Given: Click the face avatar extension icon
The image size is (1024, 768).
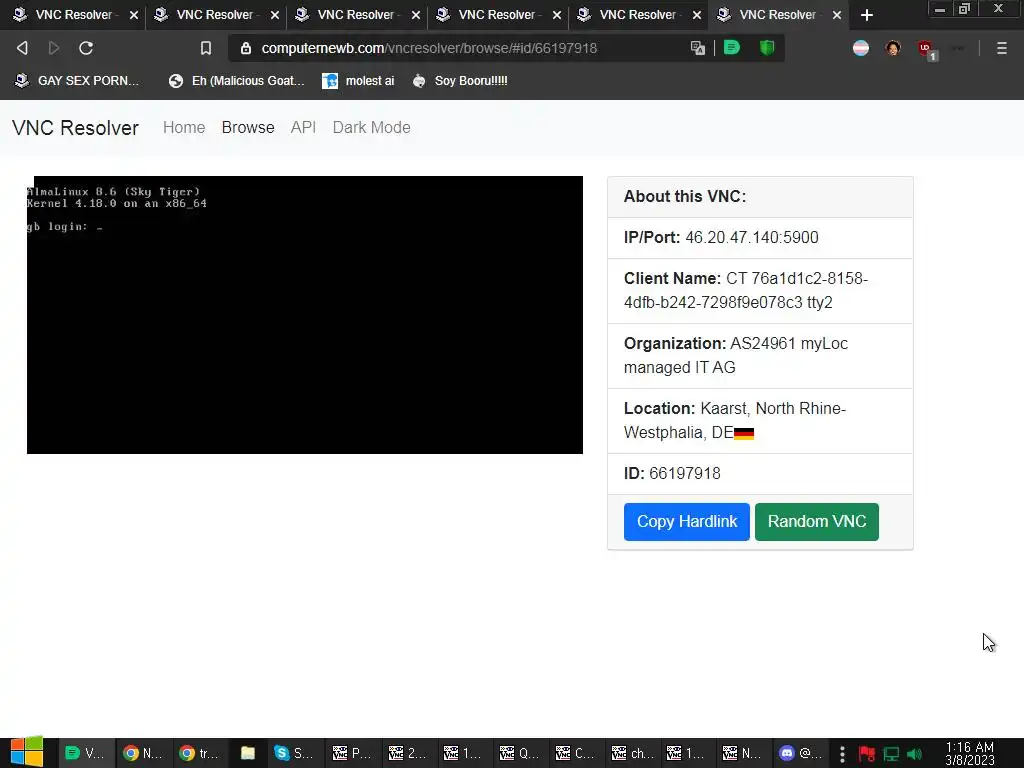Looking at the screenshot, I should [x=893, y=48].
